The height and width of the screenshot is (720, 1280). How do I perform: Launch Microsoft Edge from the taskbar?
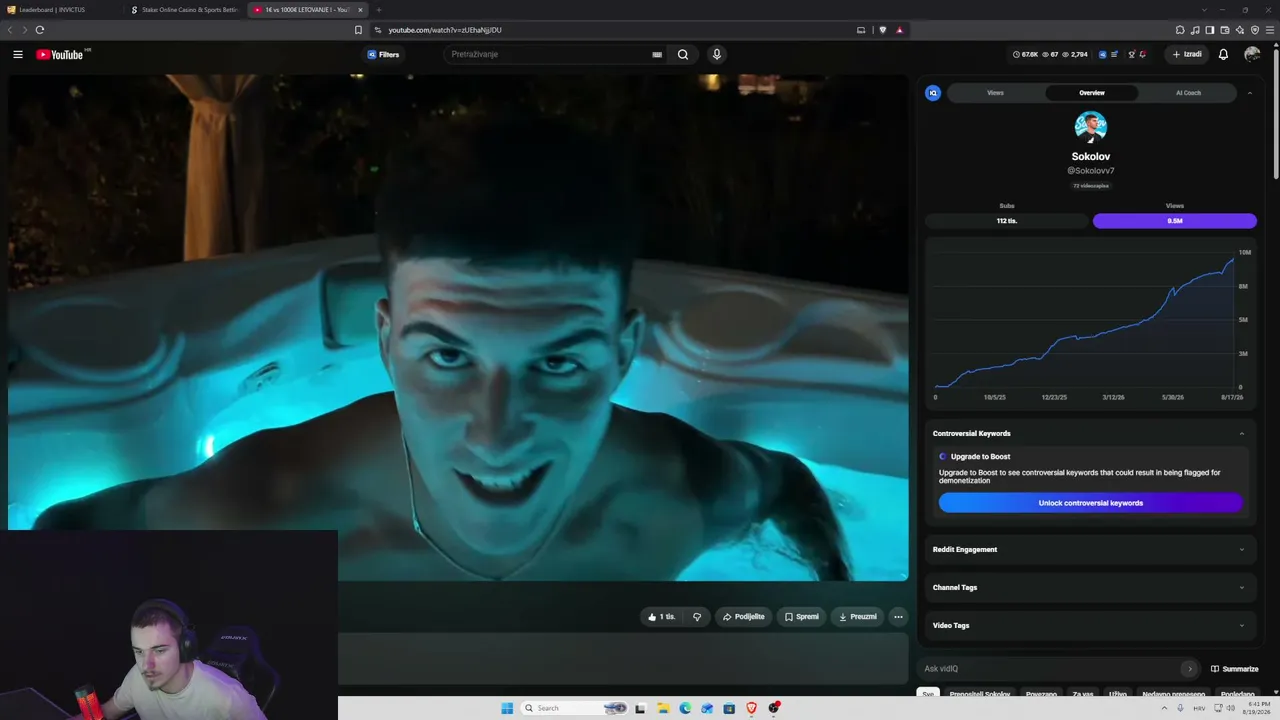tap(685, 708)
